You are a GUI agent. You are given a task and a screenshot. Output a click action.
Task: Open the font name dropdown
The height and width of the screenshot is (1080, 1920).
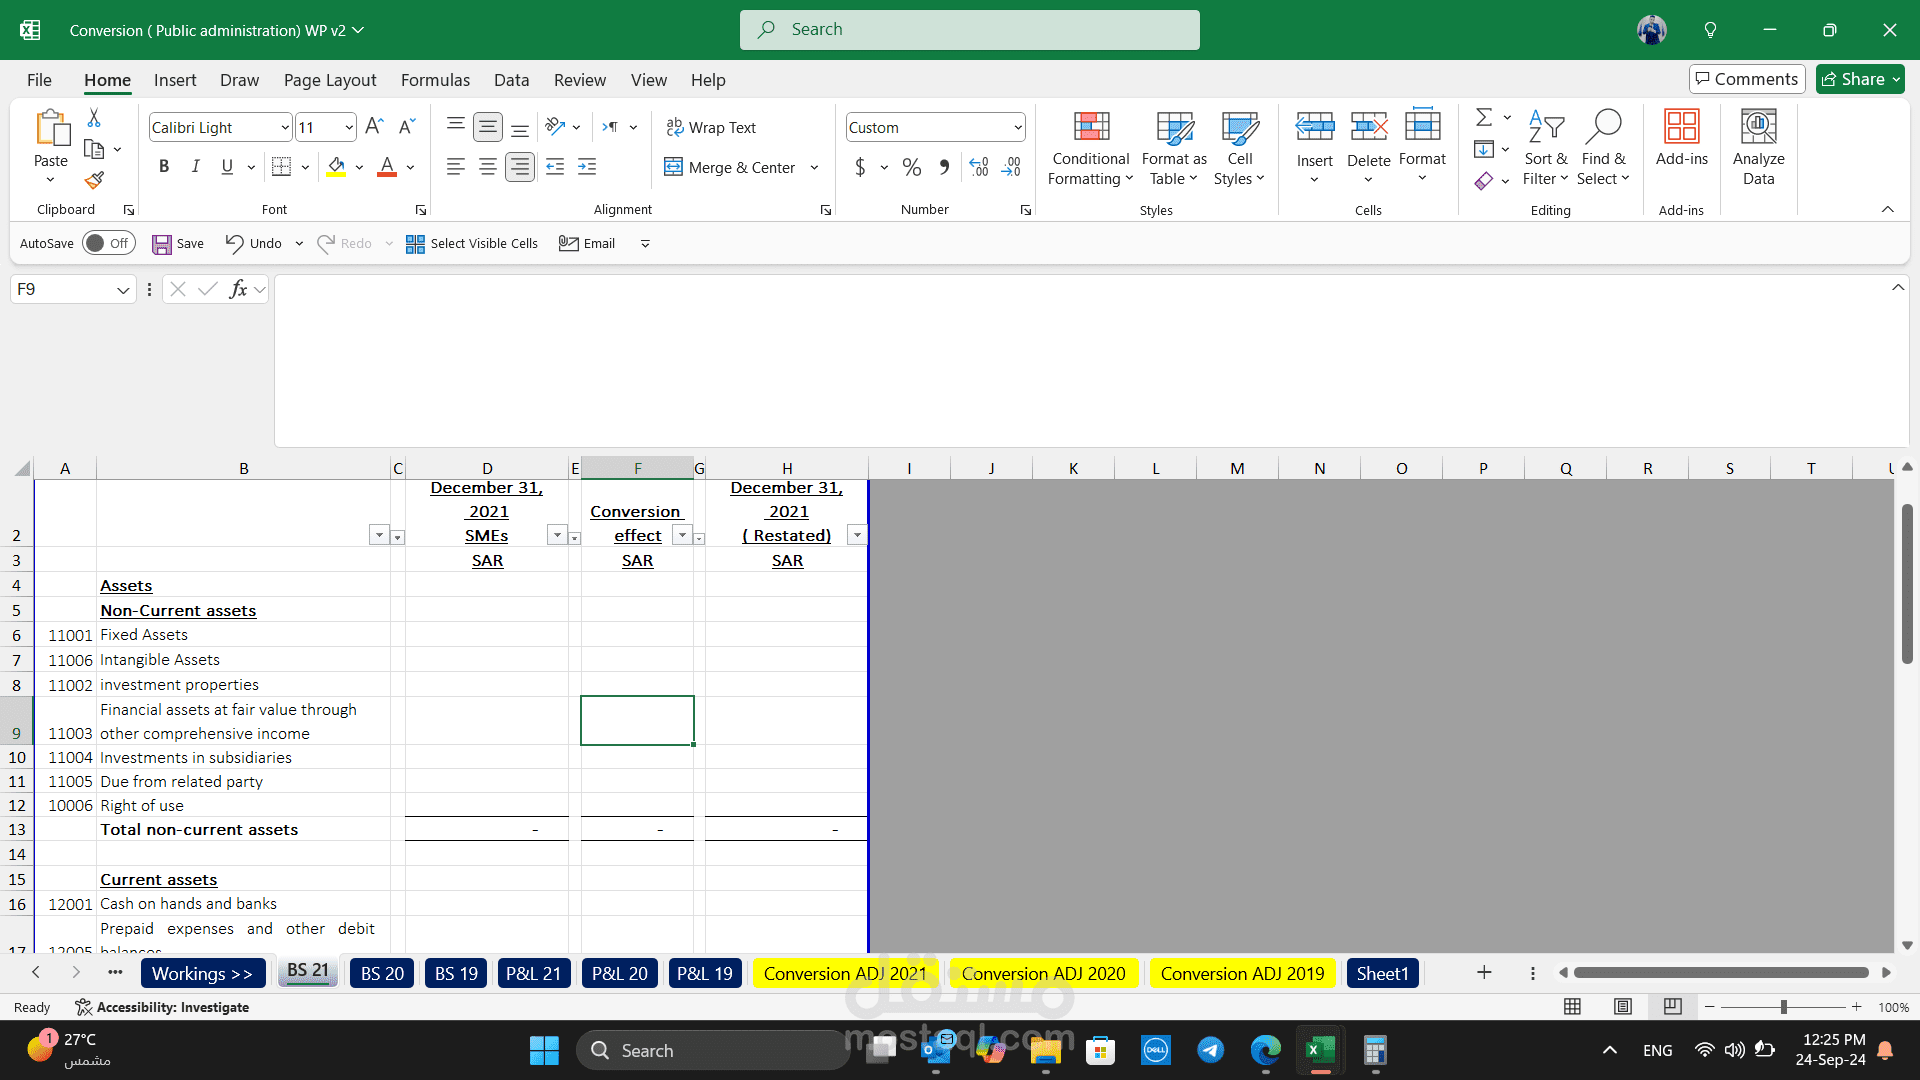click(284, 127)
